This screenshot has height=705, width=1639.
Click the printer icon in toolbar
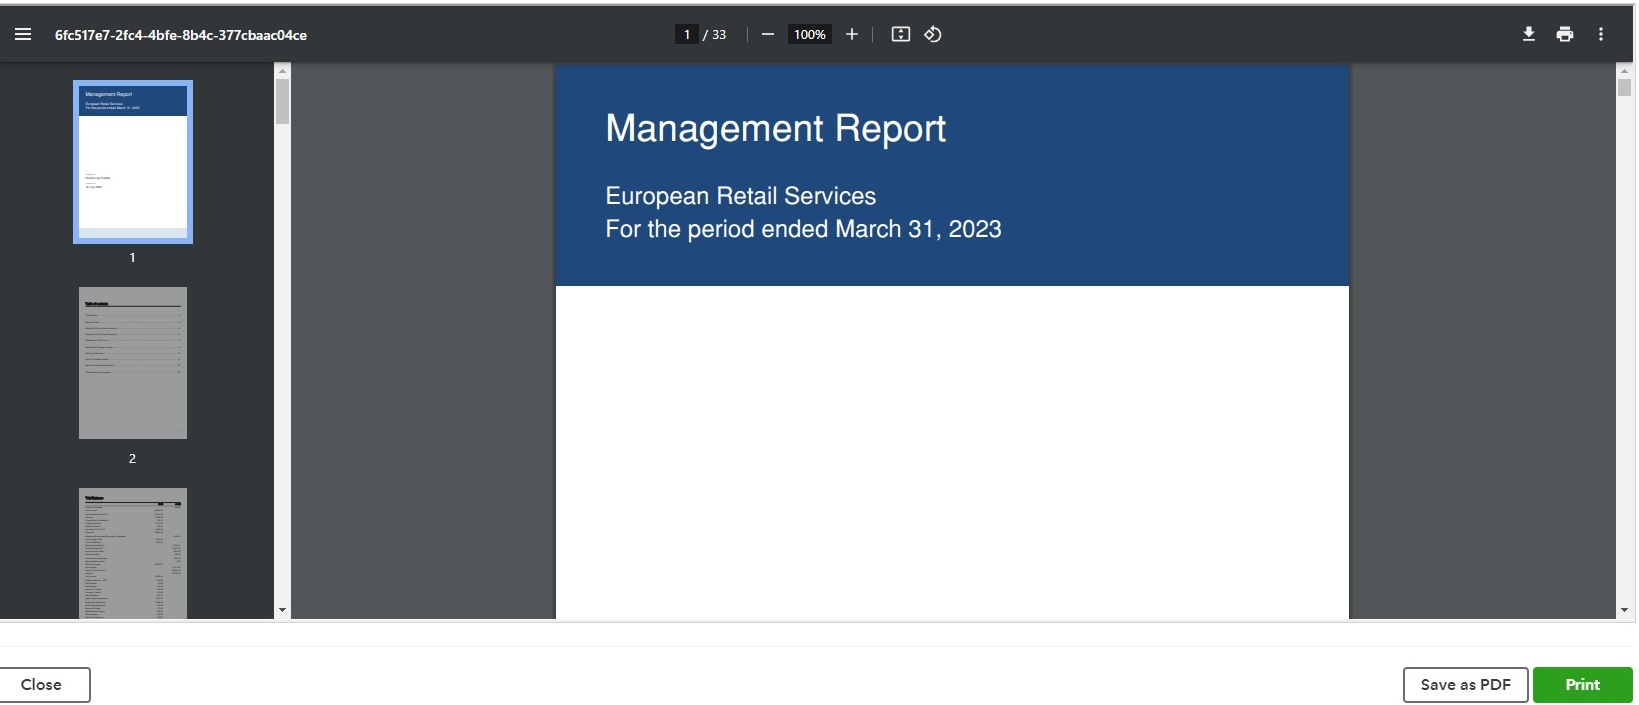click(1565, 34)
